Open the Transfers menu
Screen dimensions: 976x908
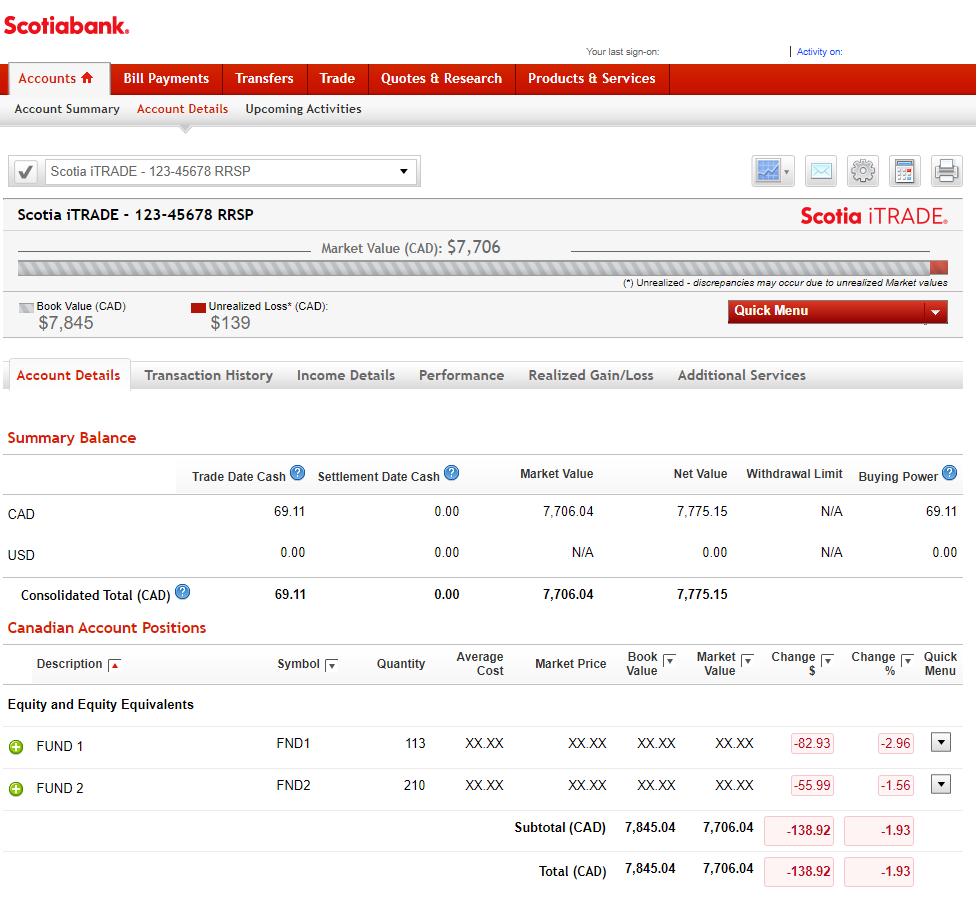click(x=265, y=78)
